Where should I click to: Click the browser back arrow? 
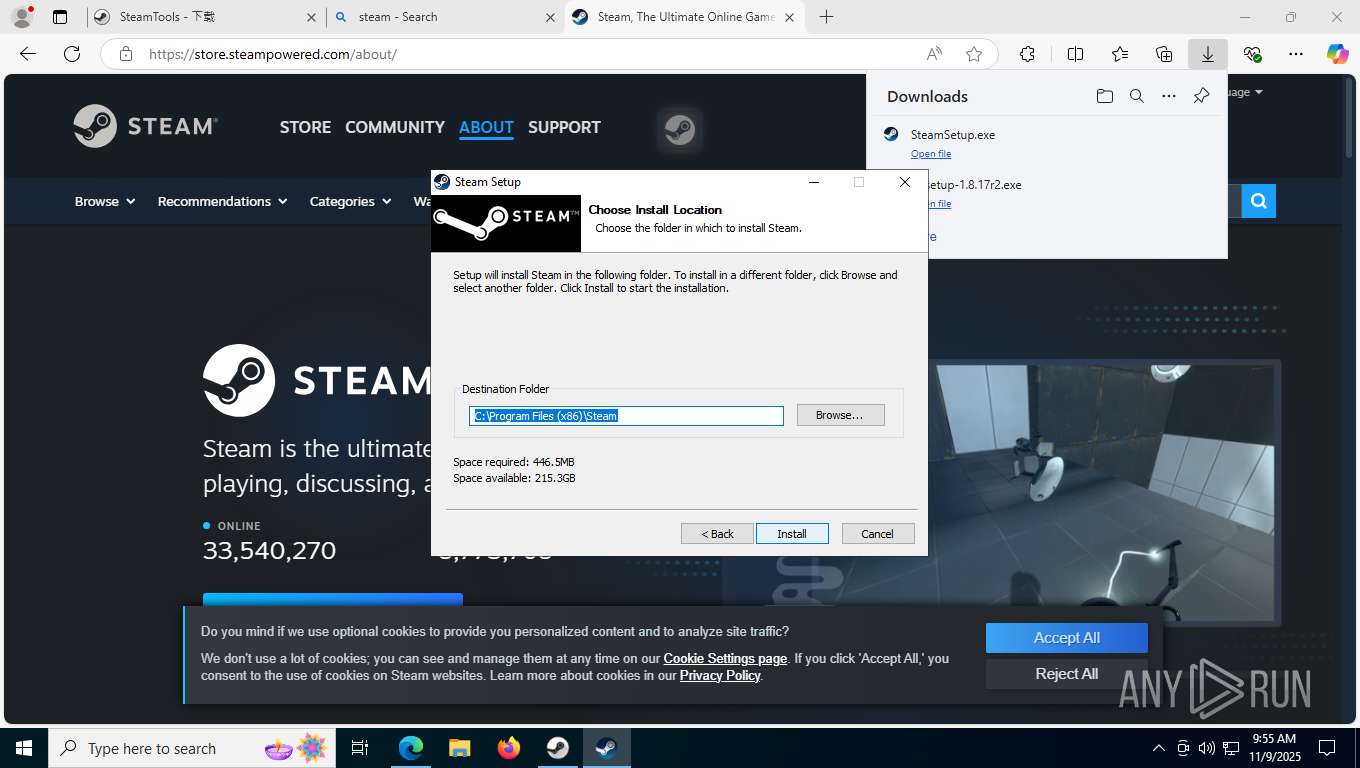click(28, 54)
